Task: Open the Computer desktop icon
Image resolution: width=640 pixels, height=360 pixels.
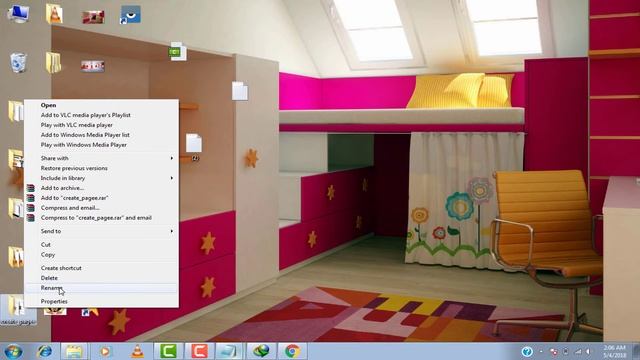Action: click(18, 14)
